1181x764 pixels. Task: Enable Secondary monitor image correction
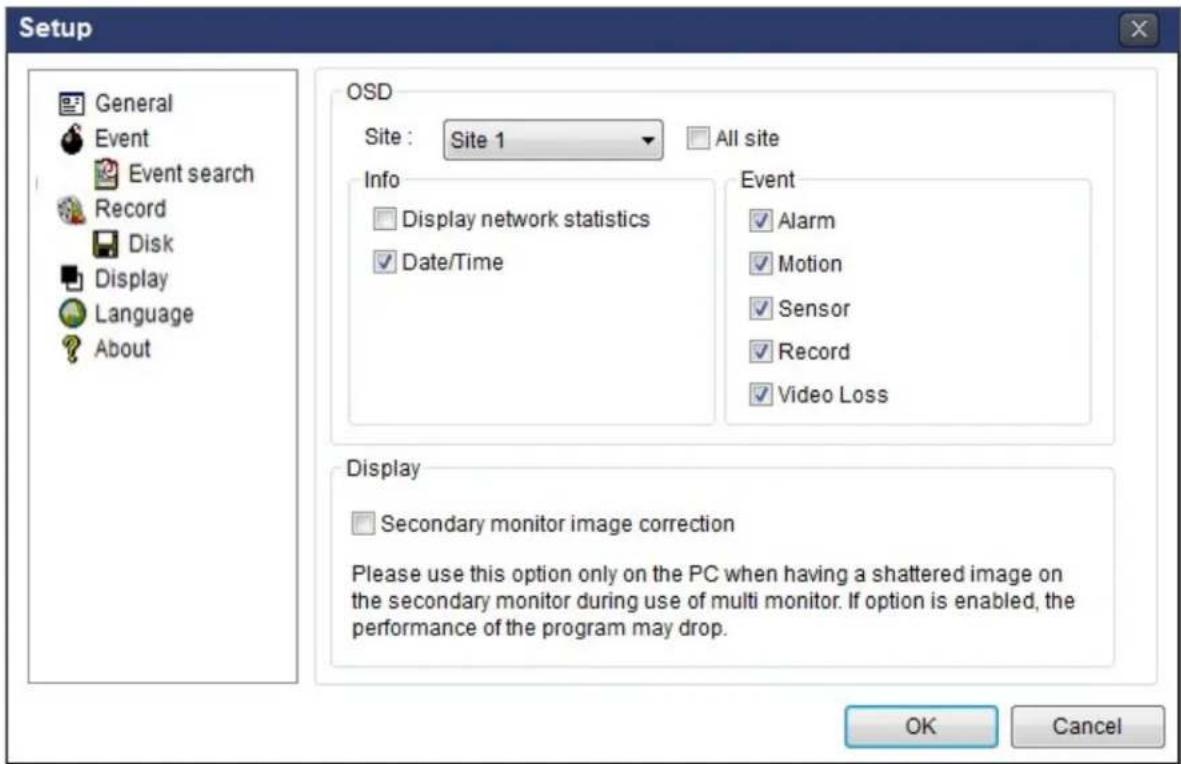363,524
